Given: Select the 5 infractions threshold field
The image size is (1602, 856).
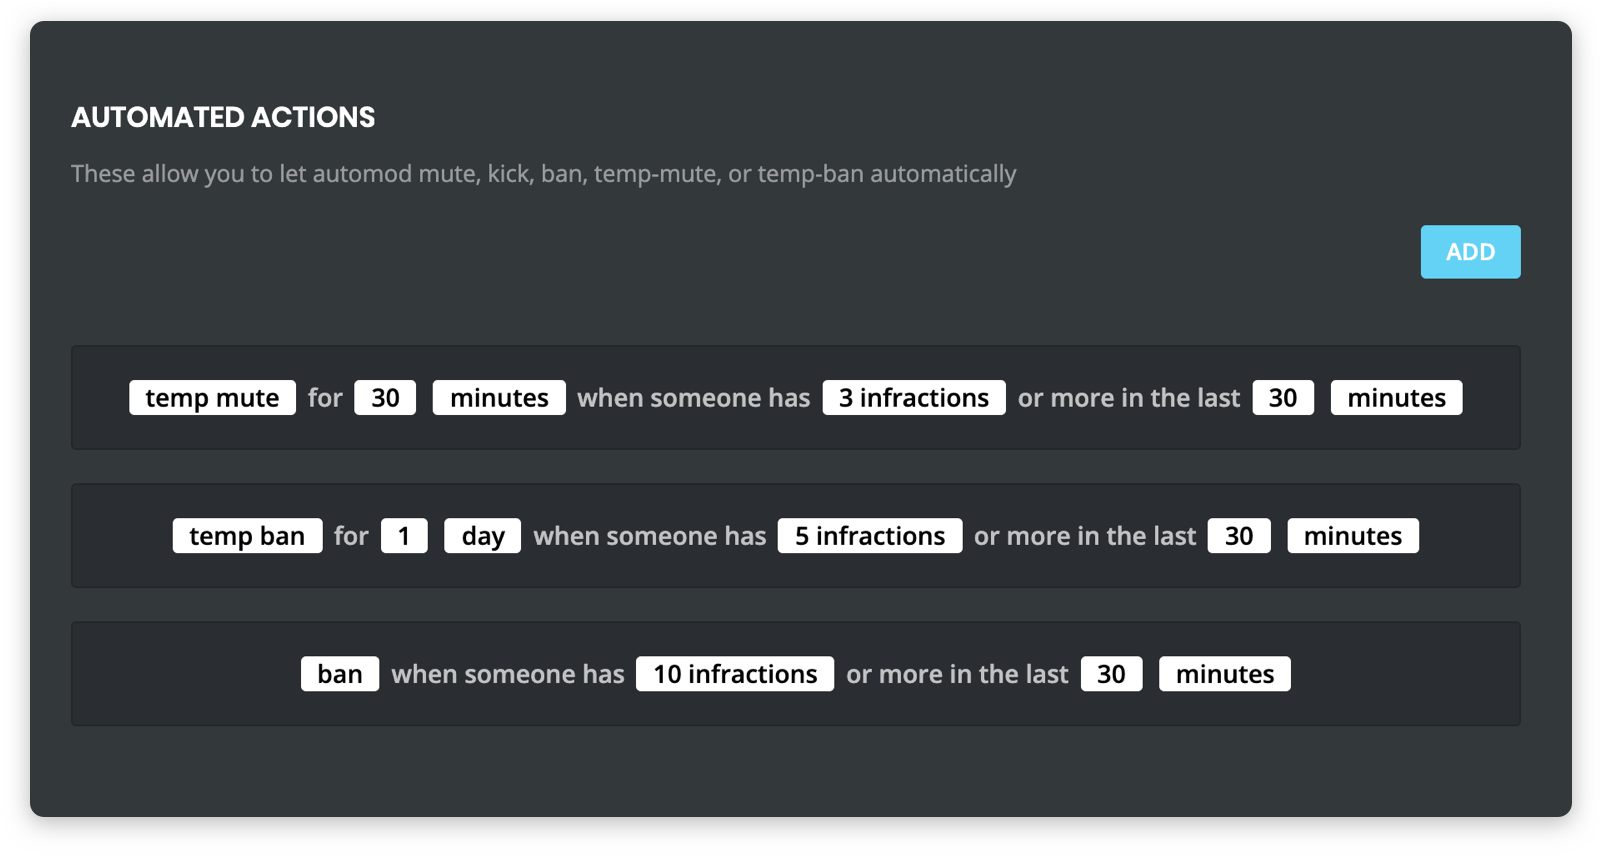Looking at the screenshot, I should coord(869,536).
